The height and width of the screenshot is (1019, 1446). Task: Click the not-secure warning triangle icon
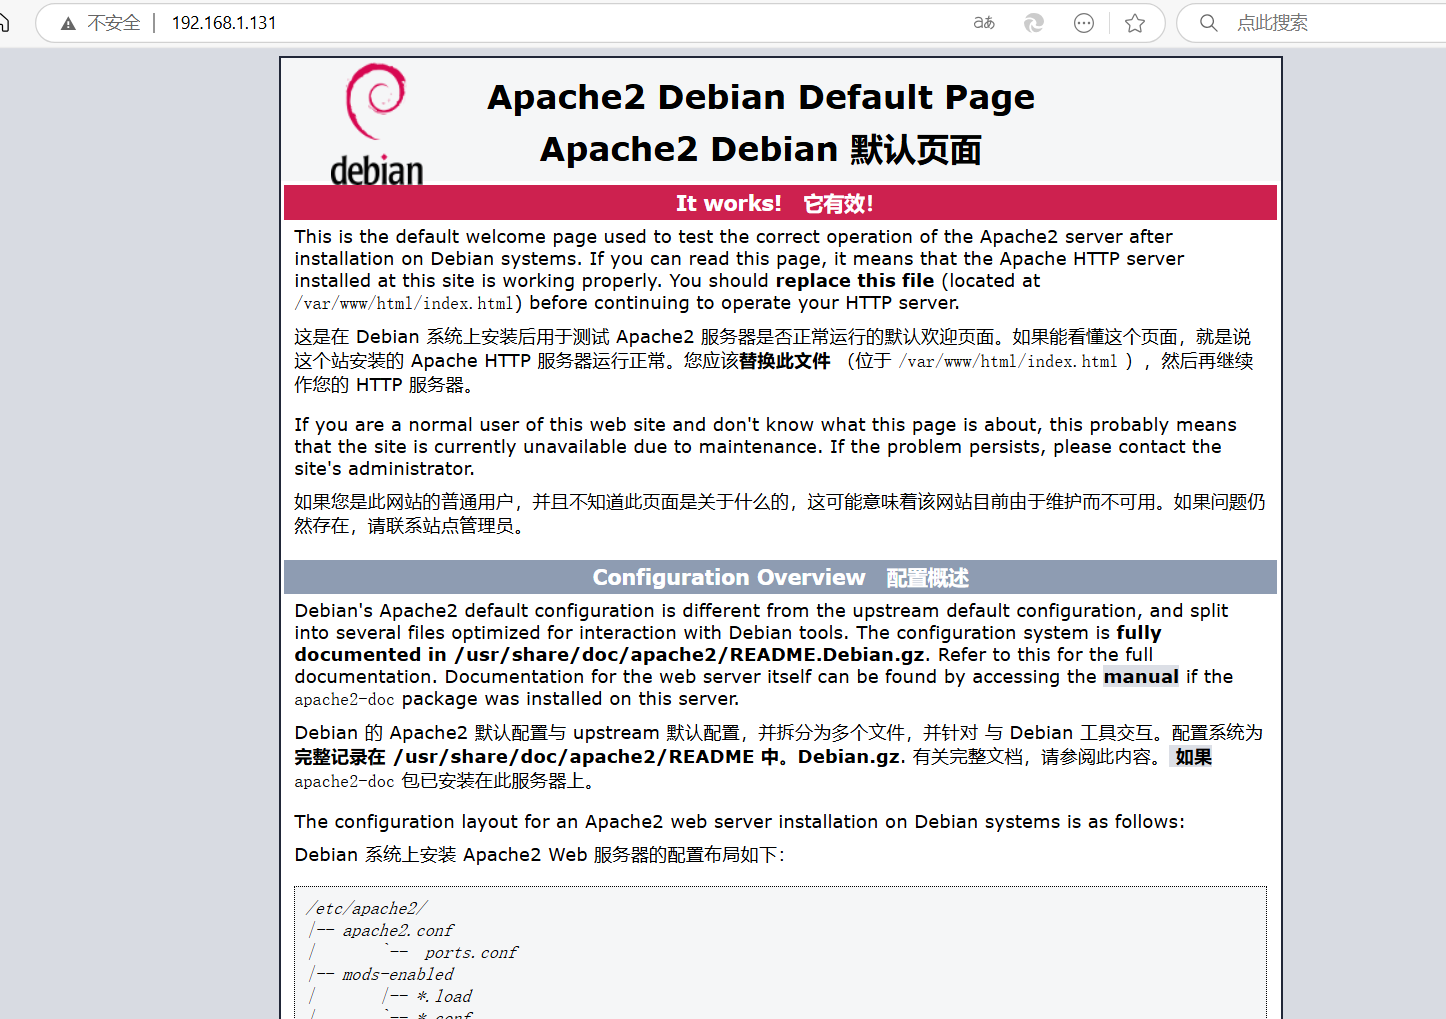[68, 23]
